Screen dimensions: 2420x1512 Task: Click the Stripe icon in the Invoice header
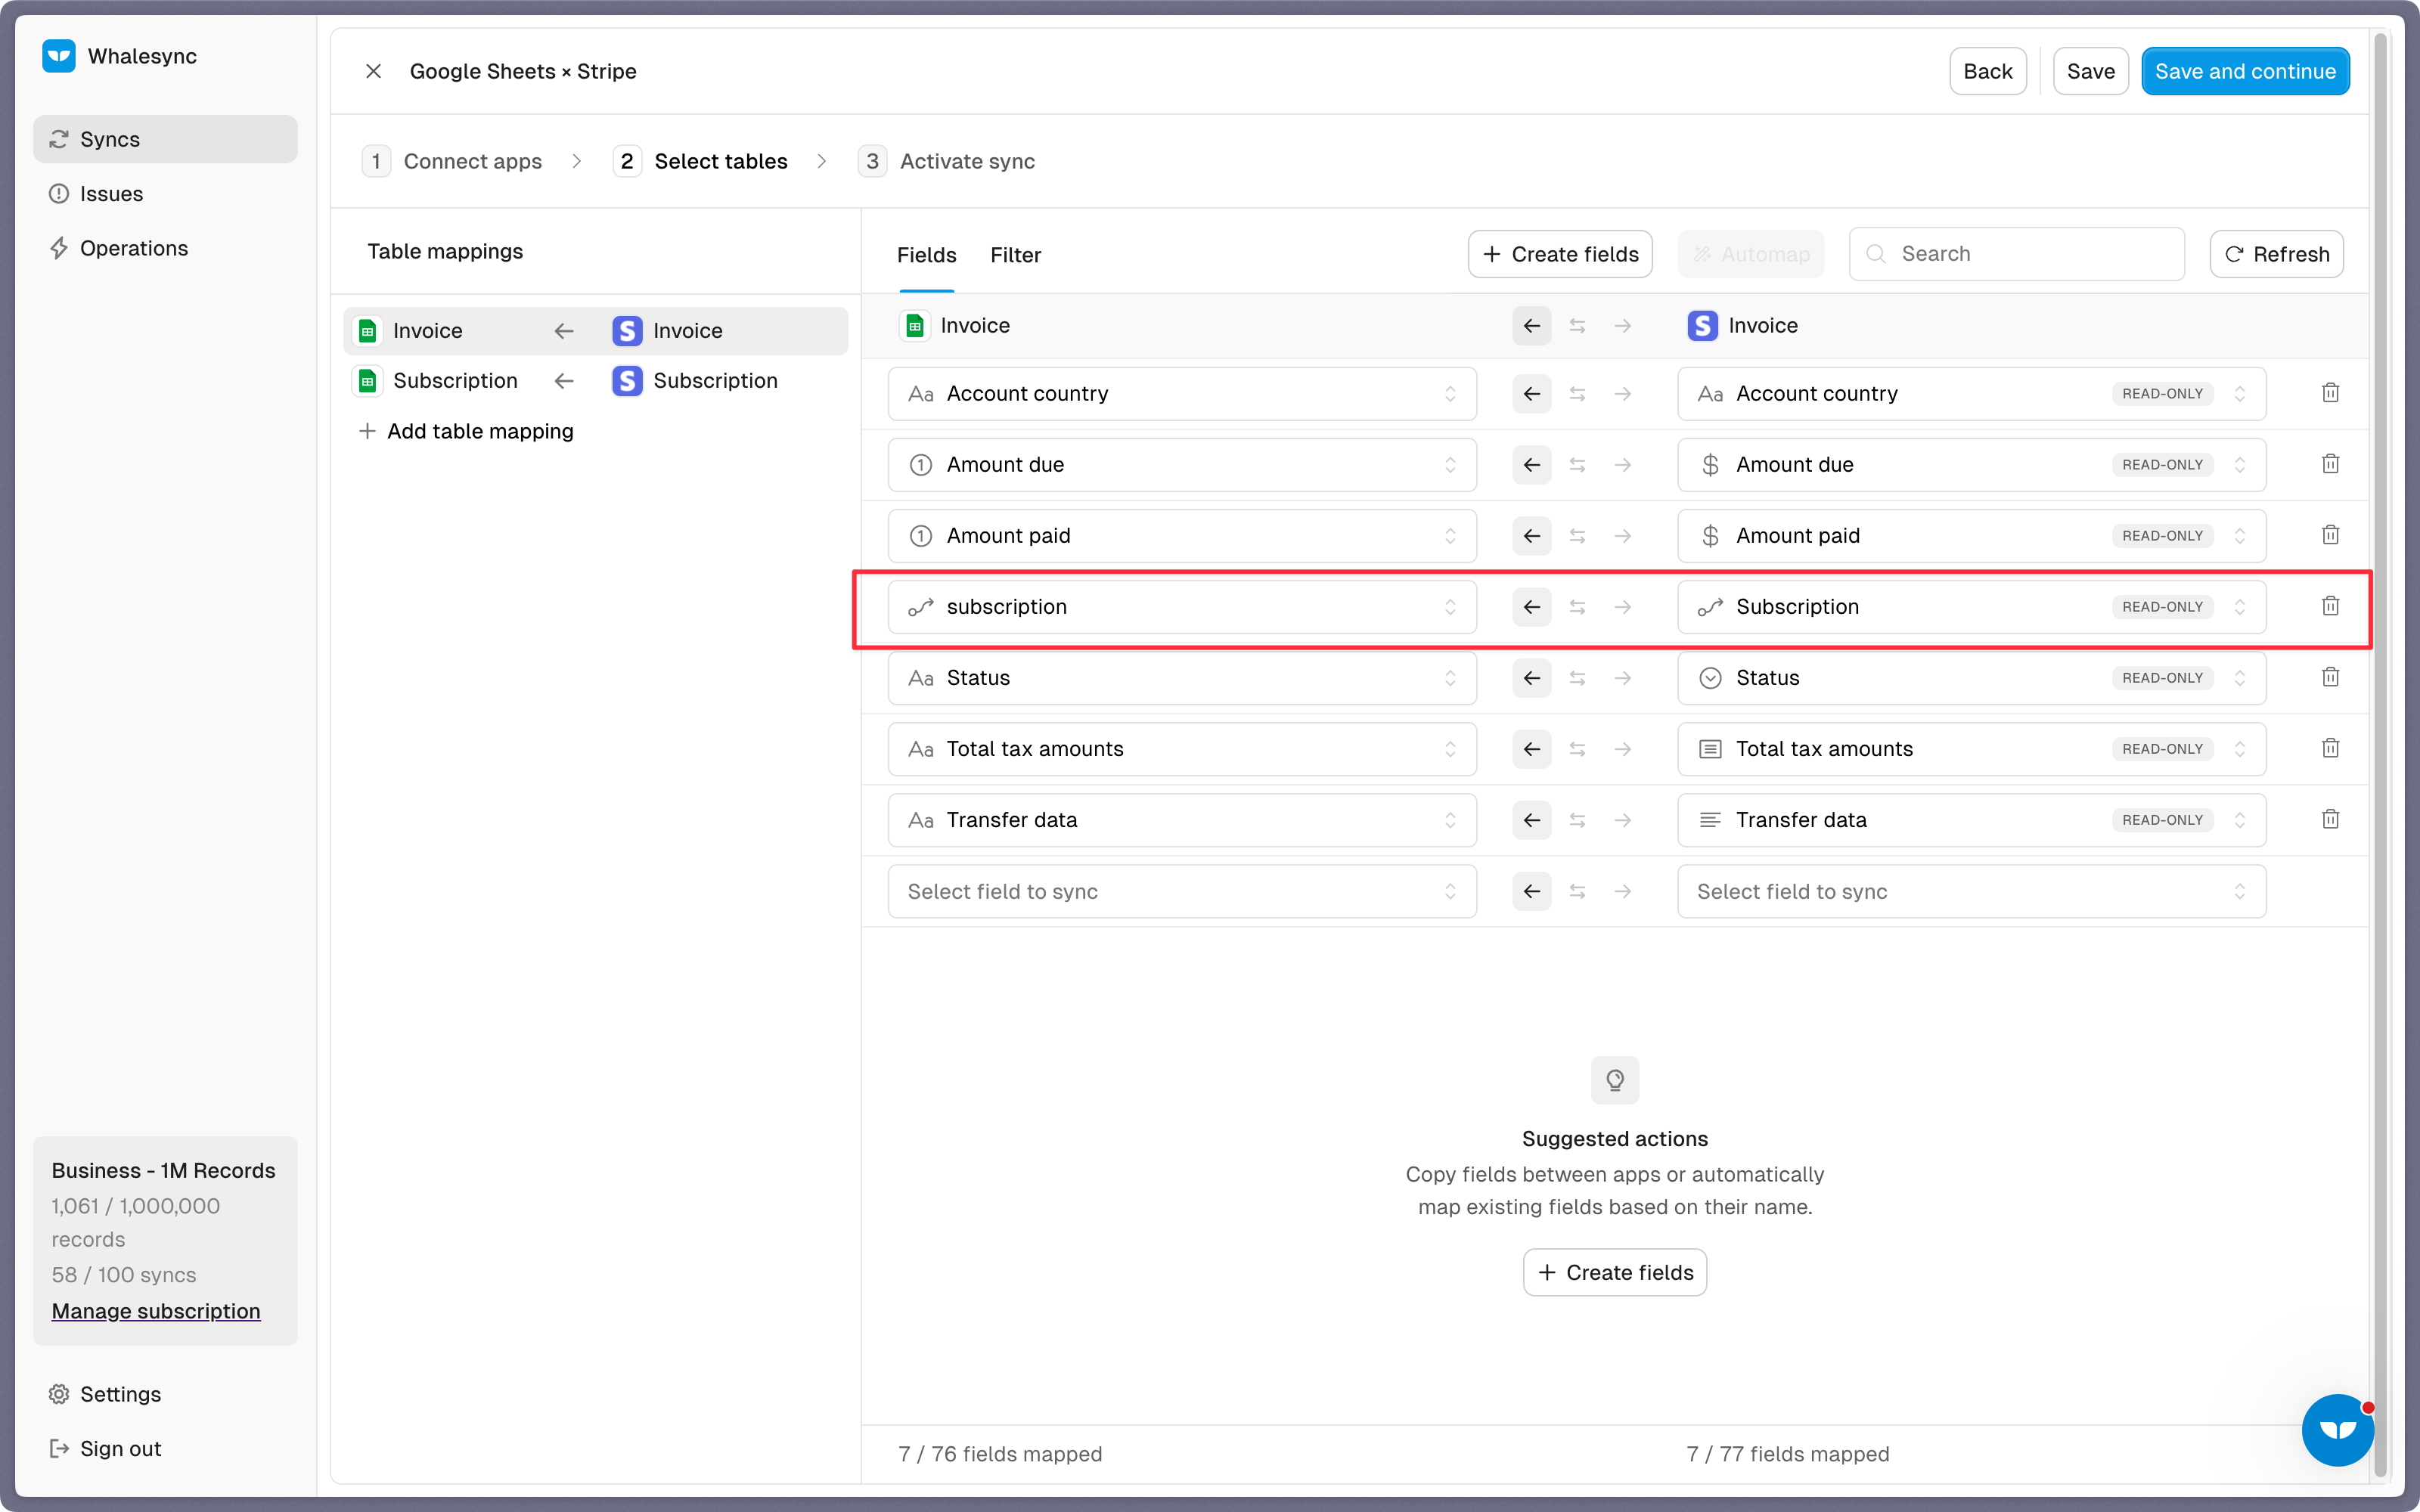1702,326
